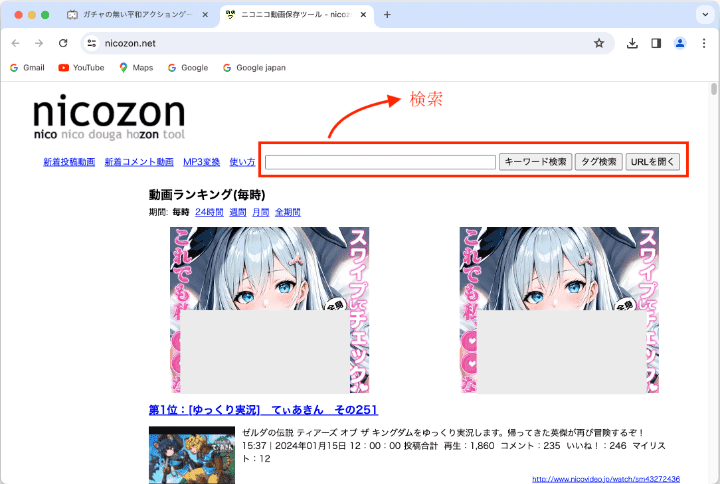Click the right ad banner image

559,310
